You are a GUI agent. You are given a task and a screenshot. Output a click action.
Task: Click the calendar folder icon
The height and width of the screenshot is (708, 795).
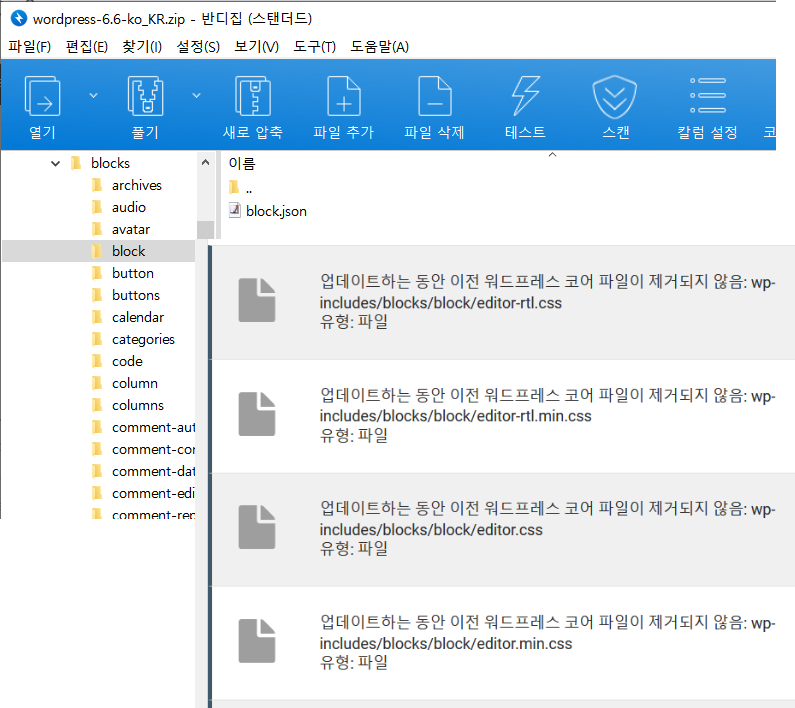tap(97, 317)
